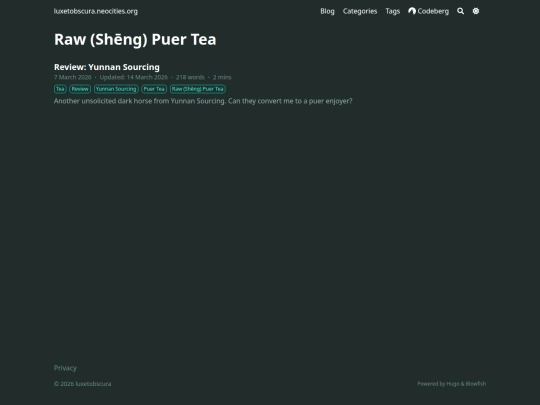Visit the Codeberg link text

(433, 11)
